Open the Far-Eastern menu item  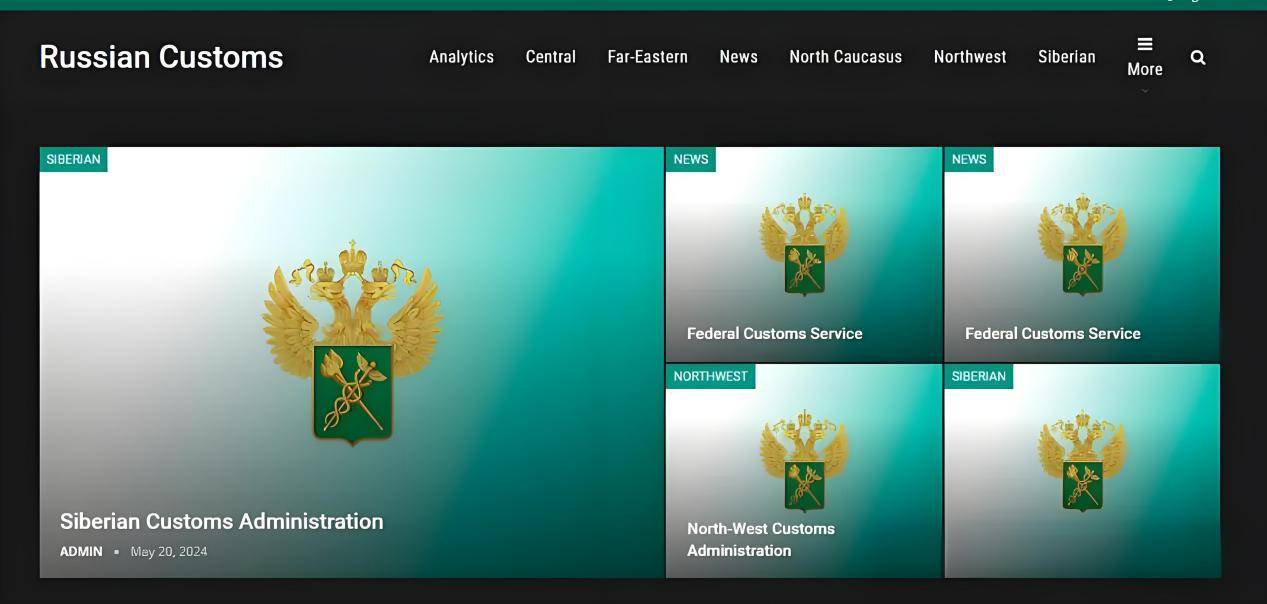[647, 57]
